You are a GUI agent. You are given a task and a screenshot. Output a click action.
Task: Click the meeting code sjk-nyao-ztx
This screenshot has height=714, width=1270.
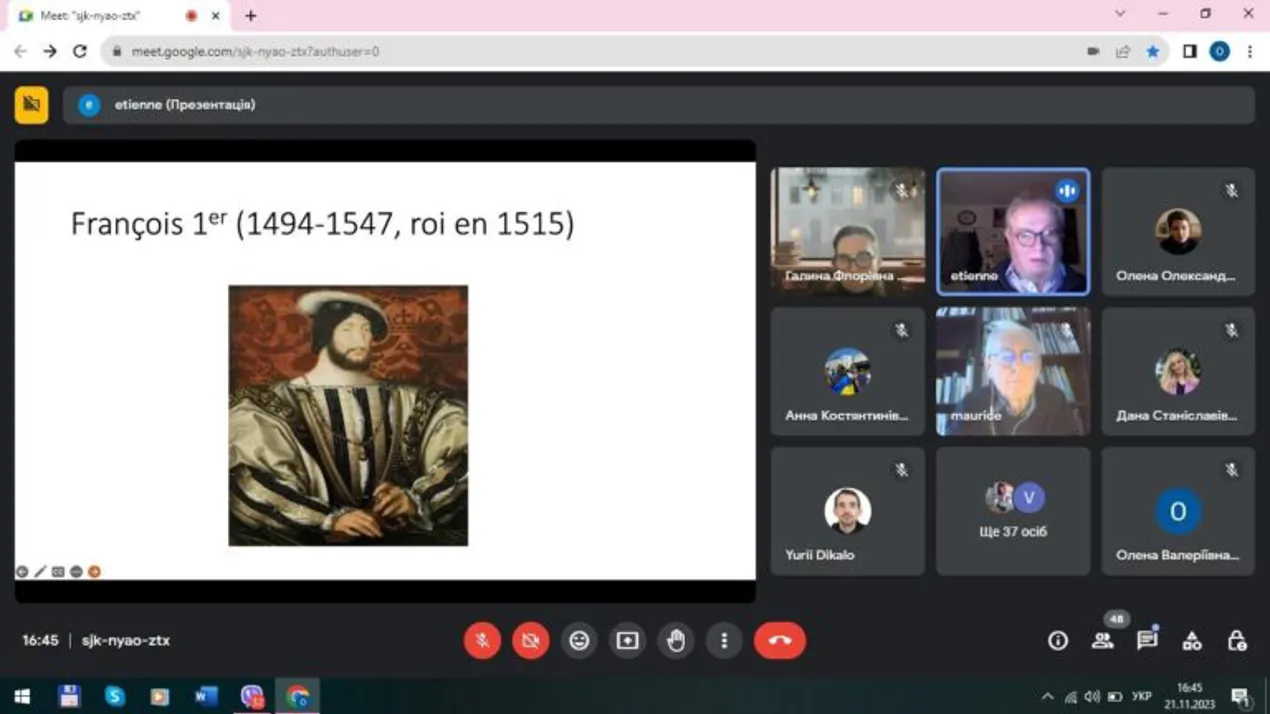coord(126,641)
